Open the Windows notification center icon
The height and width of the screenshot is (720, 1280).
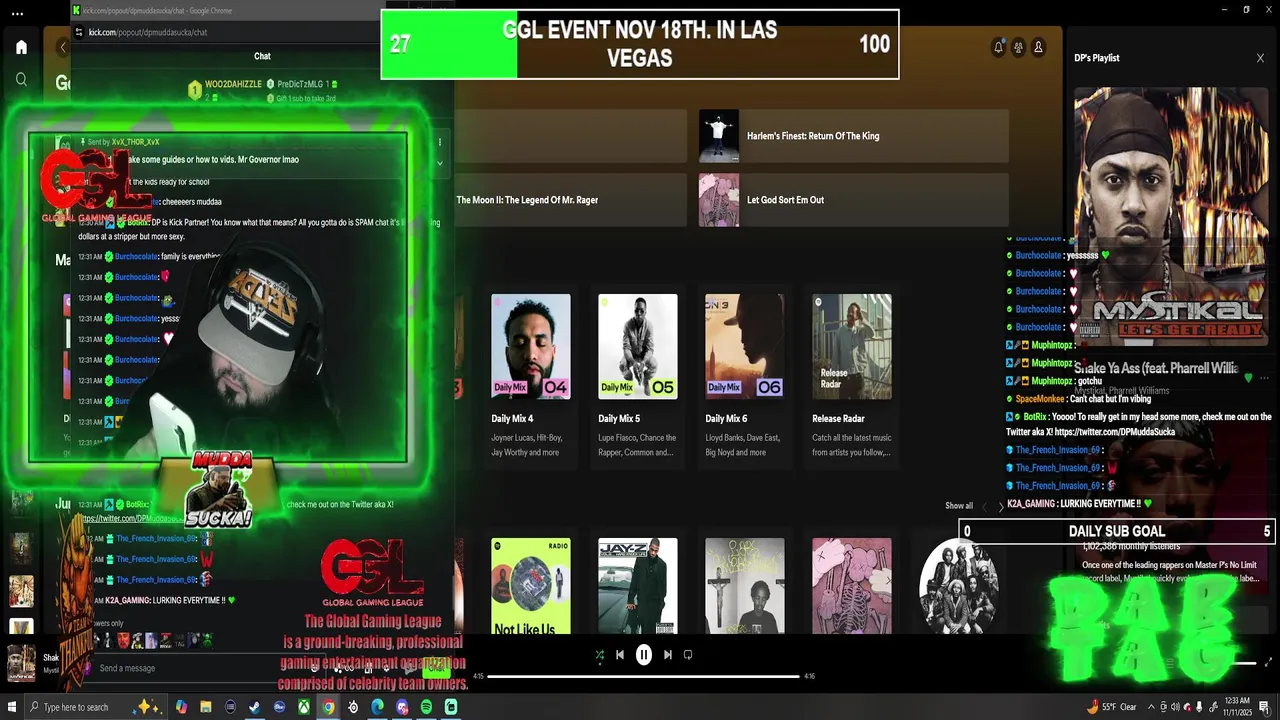(1265, 707)
